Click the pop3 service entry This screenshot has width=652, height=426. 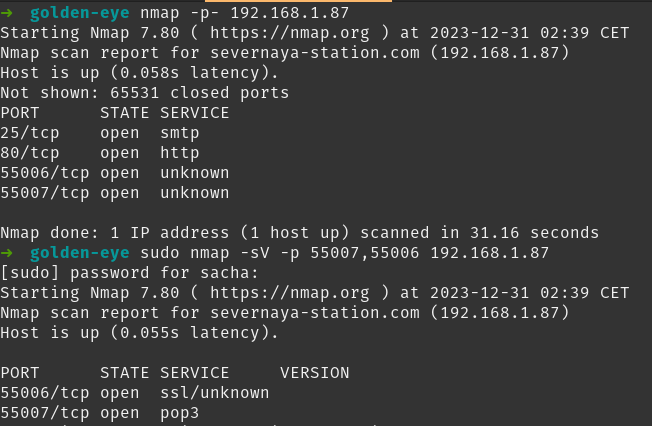click(x=180, y=413)
